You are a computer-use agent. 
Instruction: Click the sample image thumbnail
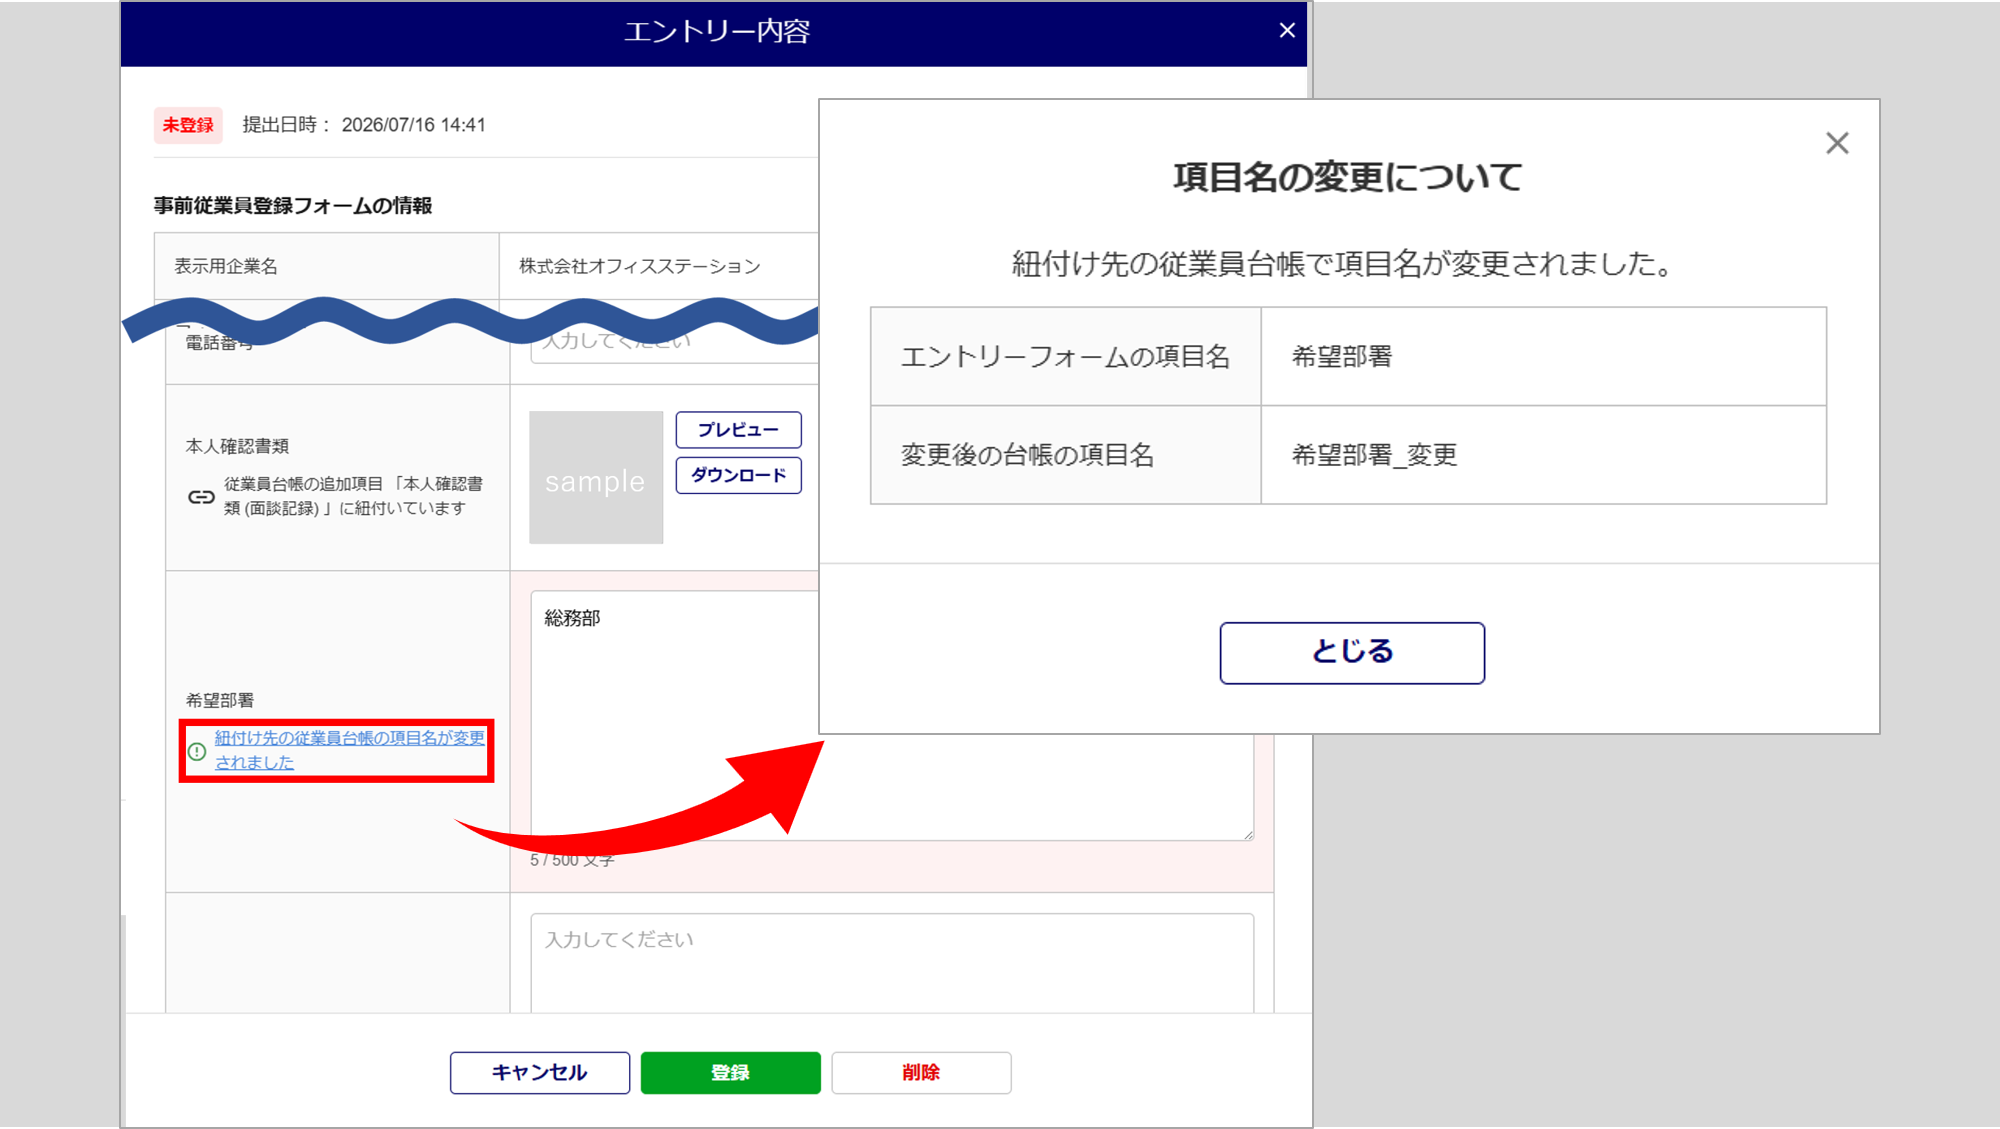pyautogui.click(x=596, y=477)
